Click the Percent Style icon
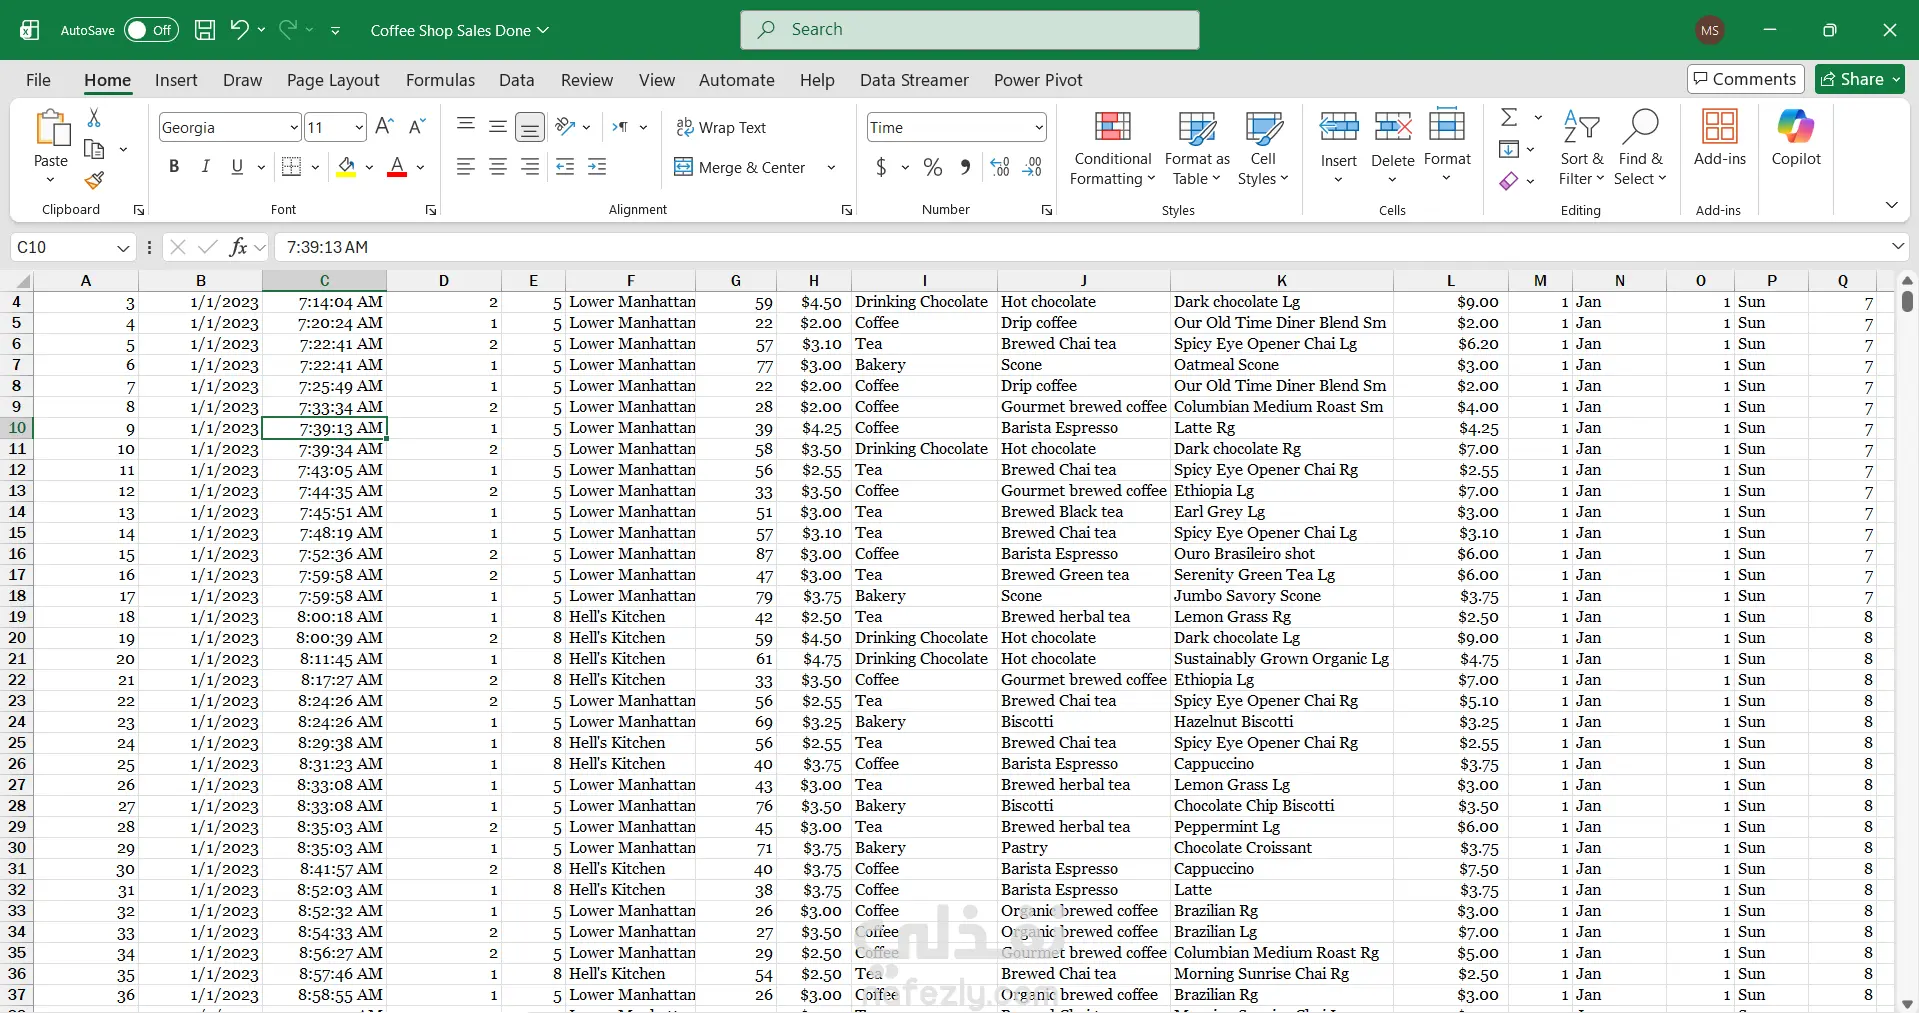Screen dimensions: 1919x1013 click(932, 167)
